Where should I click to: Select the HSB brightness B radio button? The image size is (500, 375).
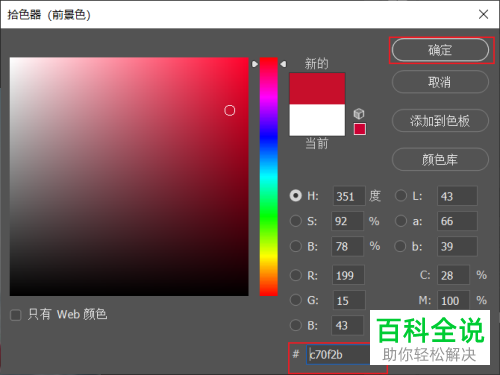296,246
